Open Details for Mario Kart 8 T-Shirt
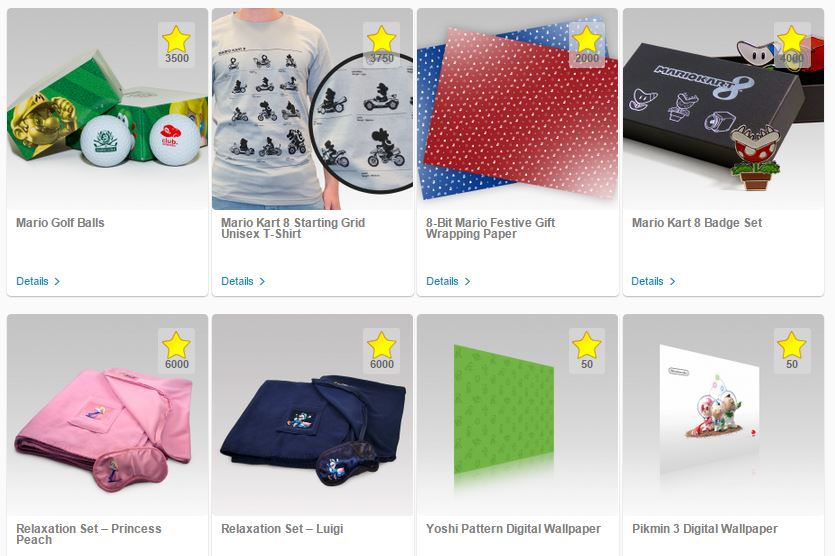The image size is (835, 556). click(243, 281)
